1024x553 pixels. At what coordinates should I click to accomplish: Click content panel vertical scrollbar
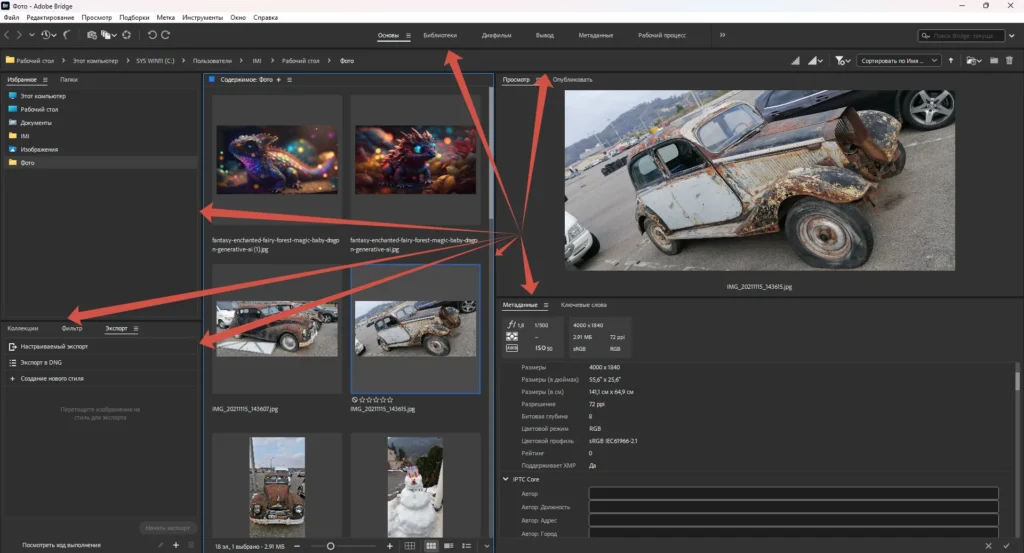491,153
